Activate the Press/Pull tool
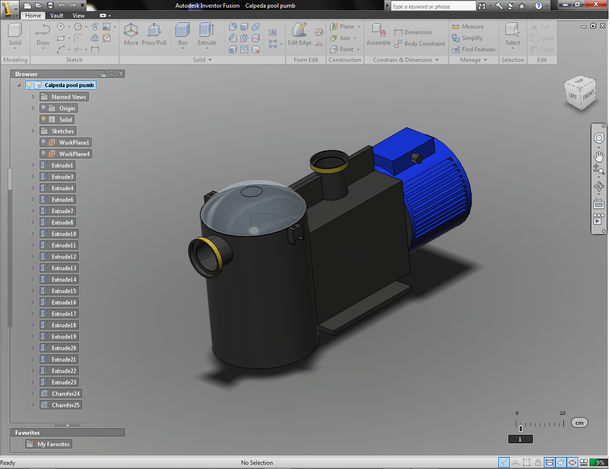Image resolution: width=610 pixels, height=469 pixels. (x=154, y=30)
